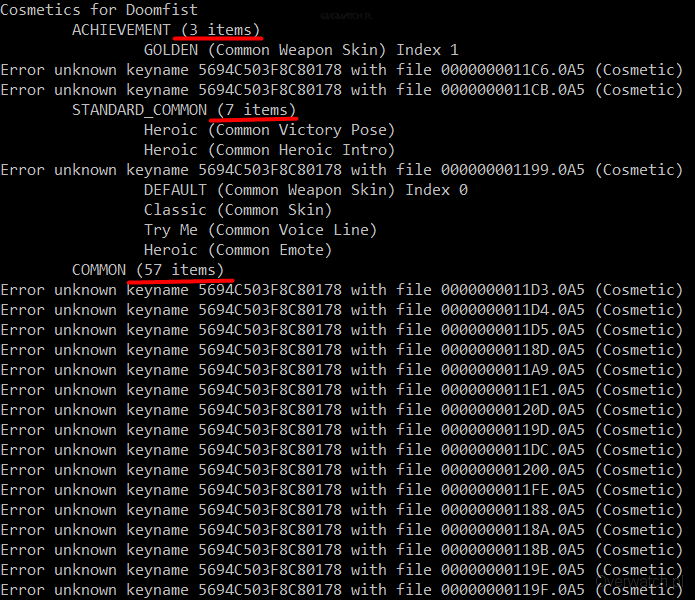Click the Try Me Common Voice Line entry
The height and width of the screenshot is (600, 695).
(x=259, y=230)
